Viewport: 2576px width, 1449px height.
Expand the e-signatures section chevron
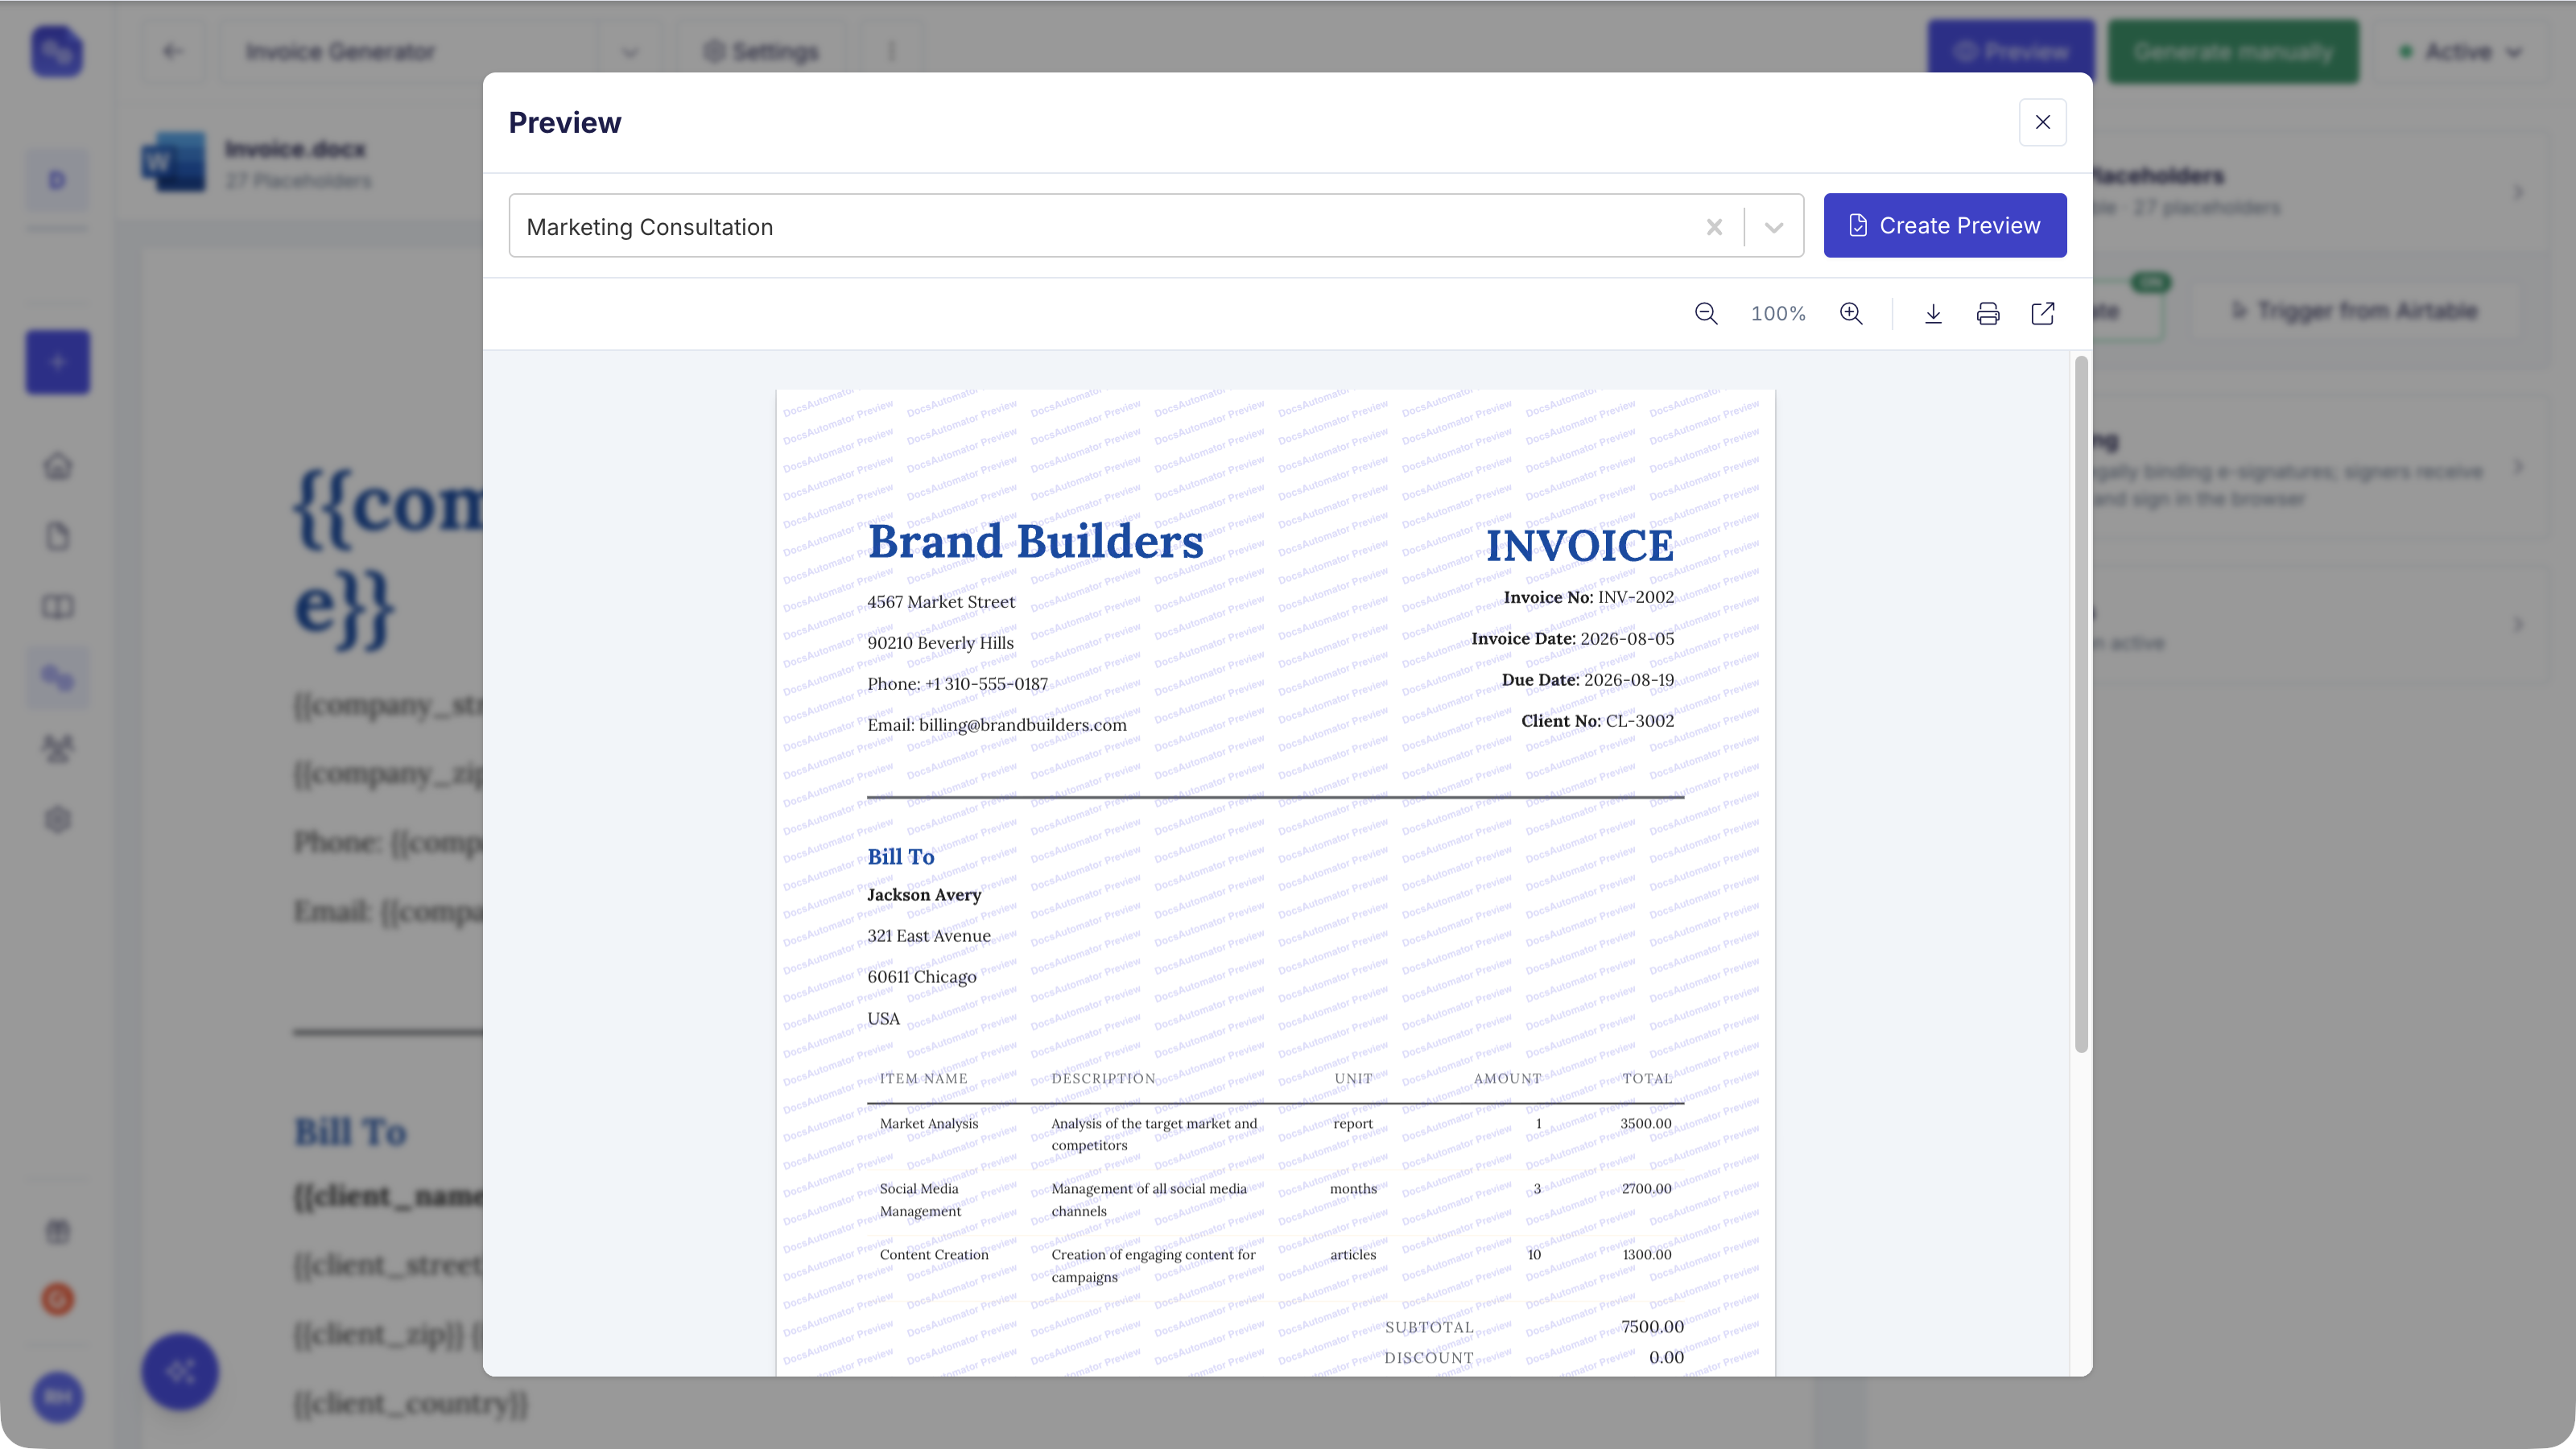click(2518, 467)
